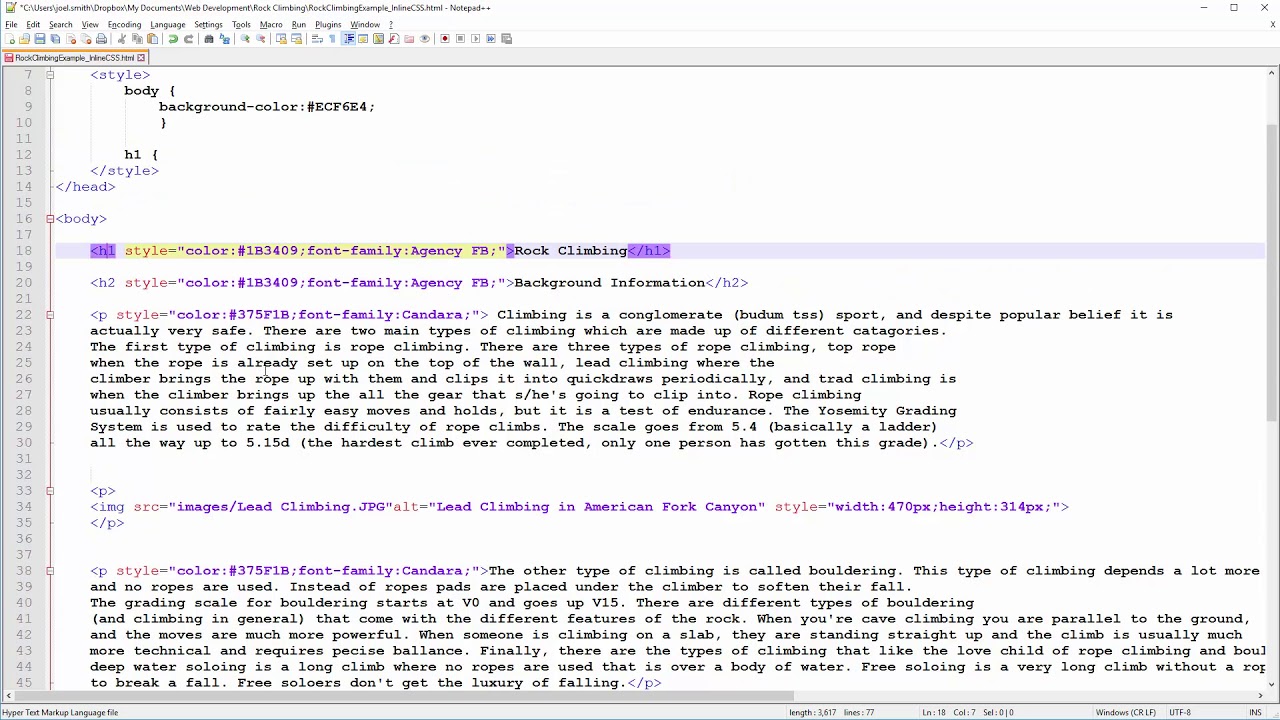This screenshot has height=720, width=1280.
Task: Open the question mark help menu
Action: (390, 24)
